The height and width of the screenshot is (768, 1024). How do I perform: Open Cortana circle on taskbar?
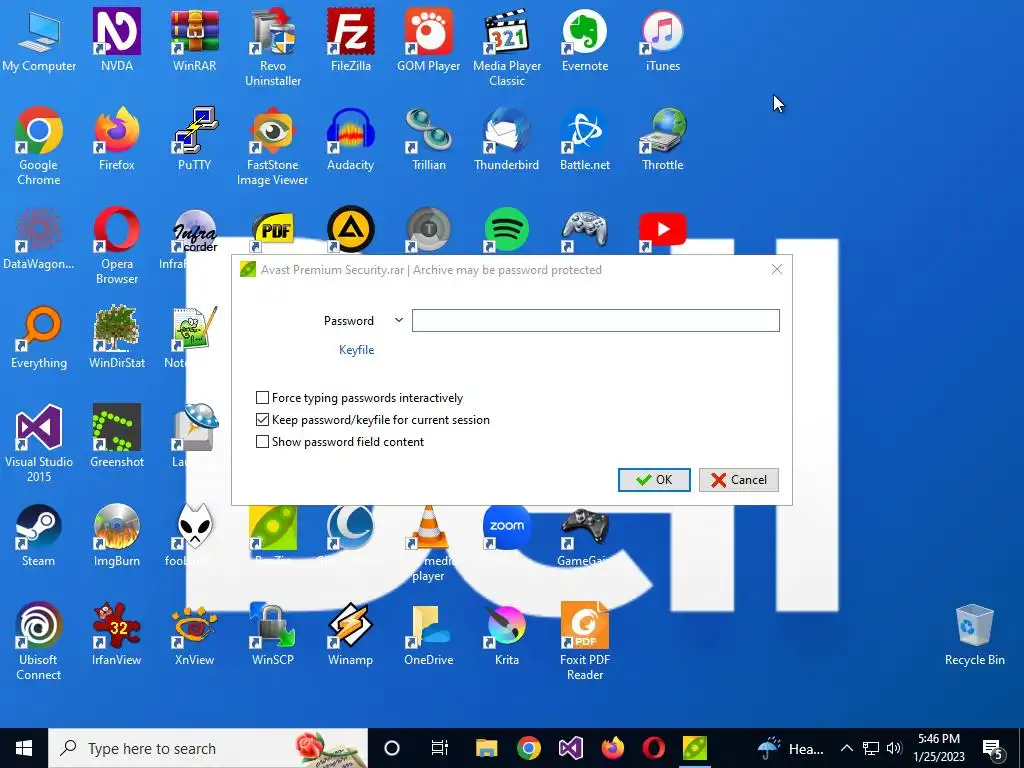(x=391, y=748)
